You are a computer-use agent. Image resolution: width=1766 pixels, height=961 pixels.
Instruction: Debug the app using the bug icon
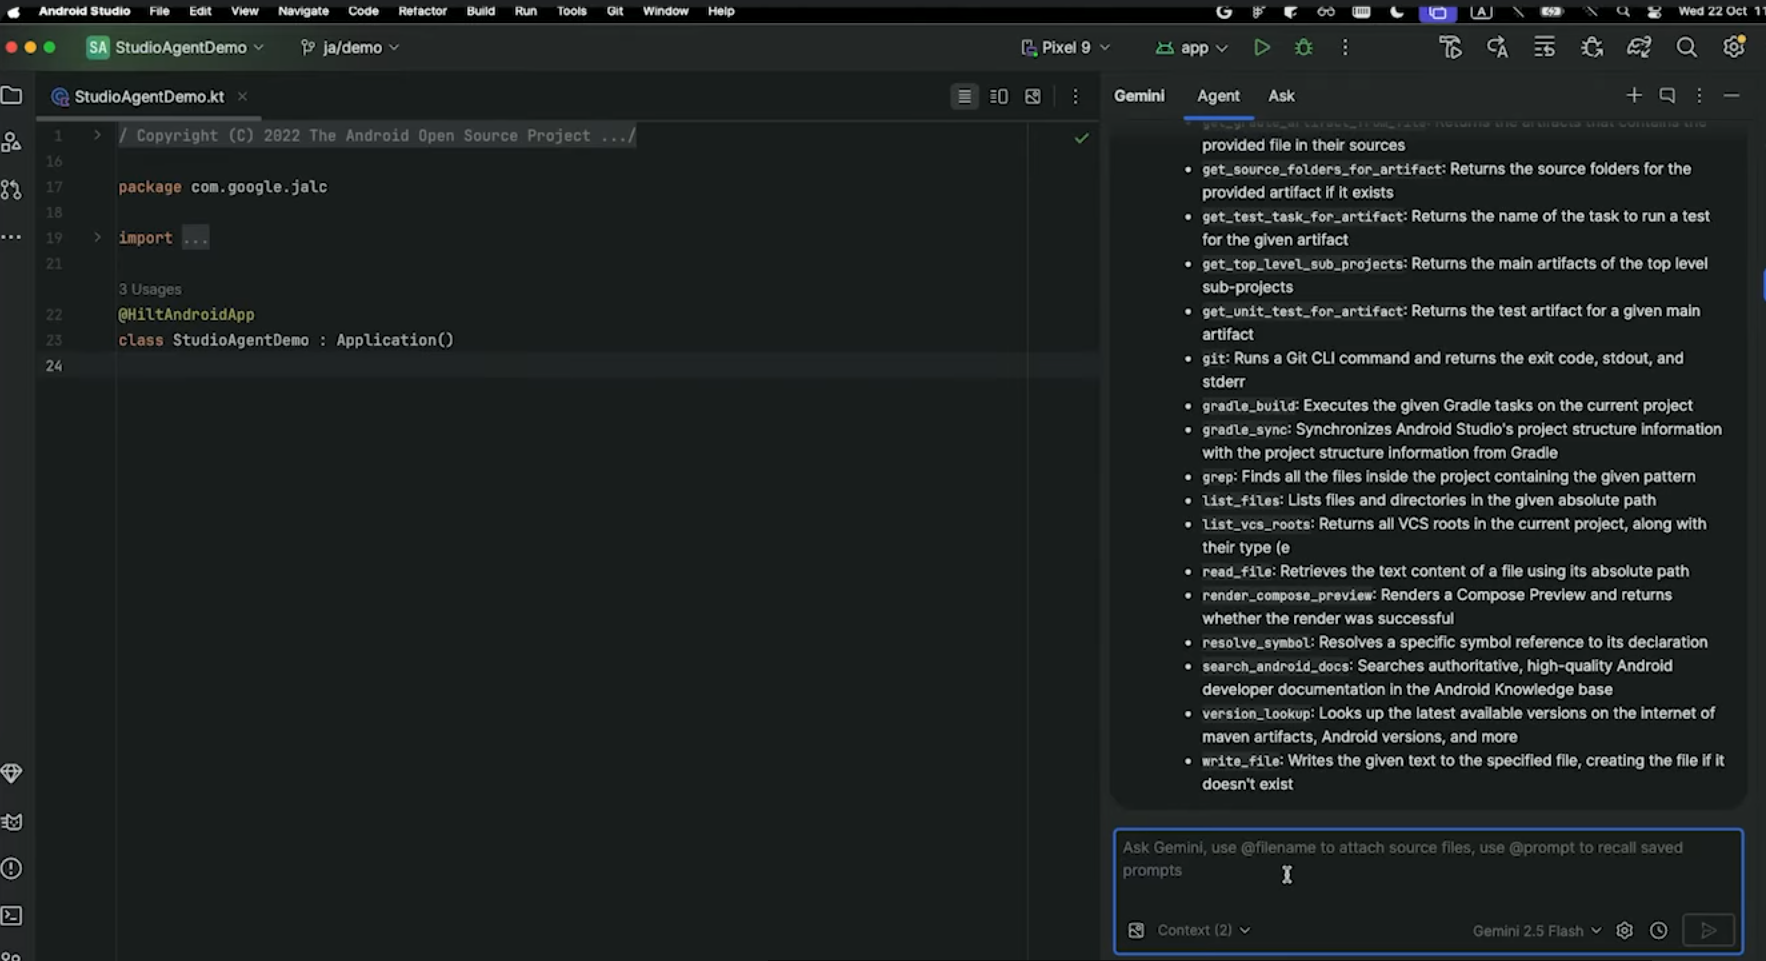[1304, 47]
